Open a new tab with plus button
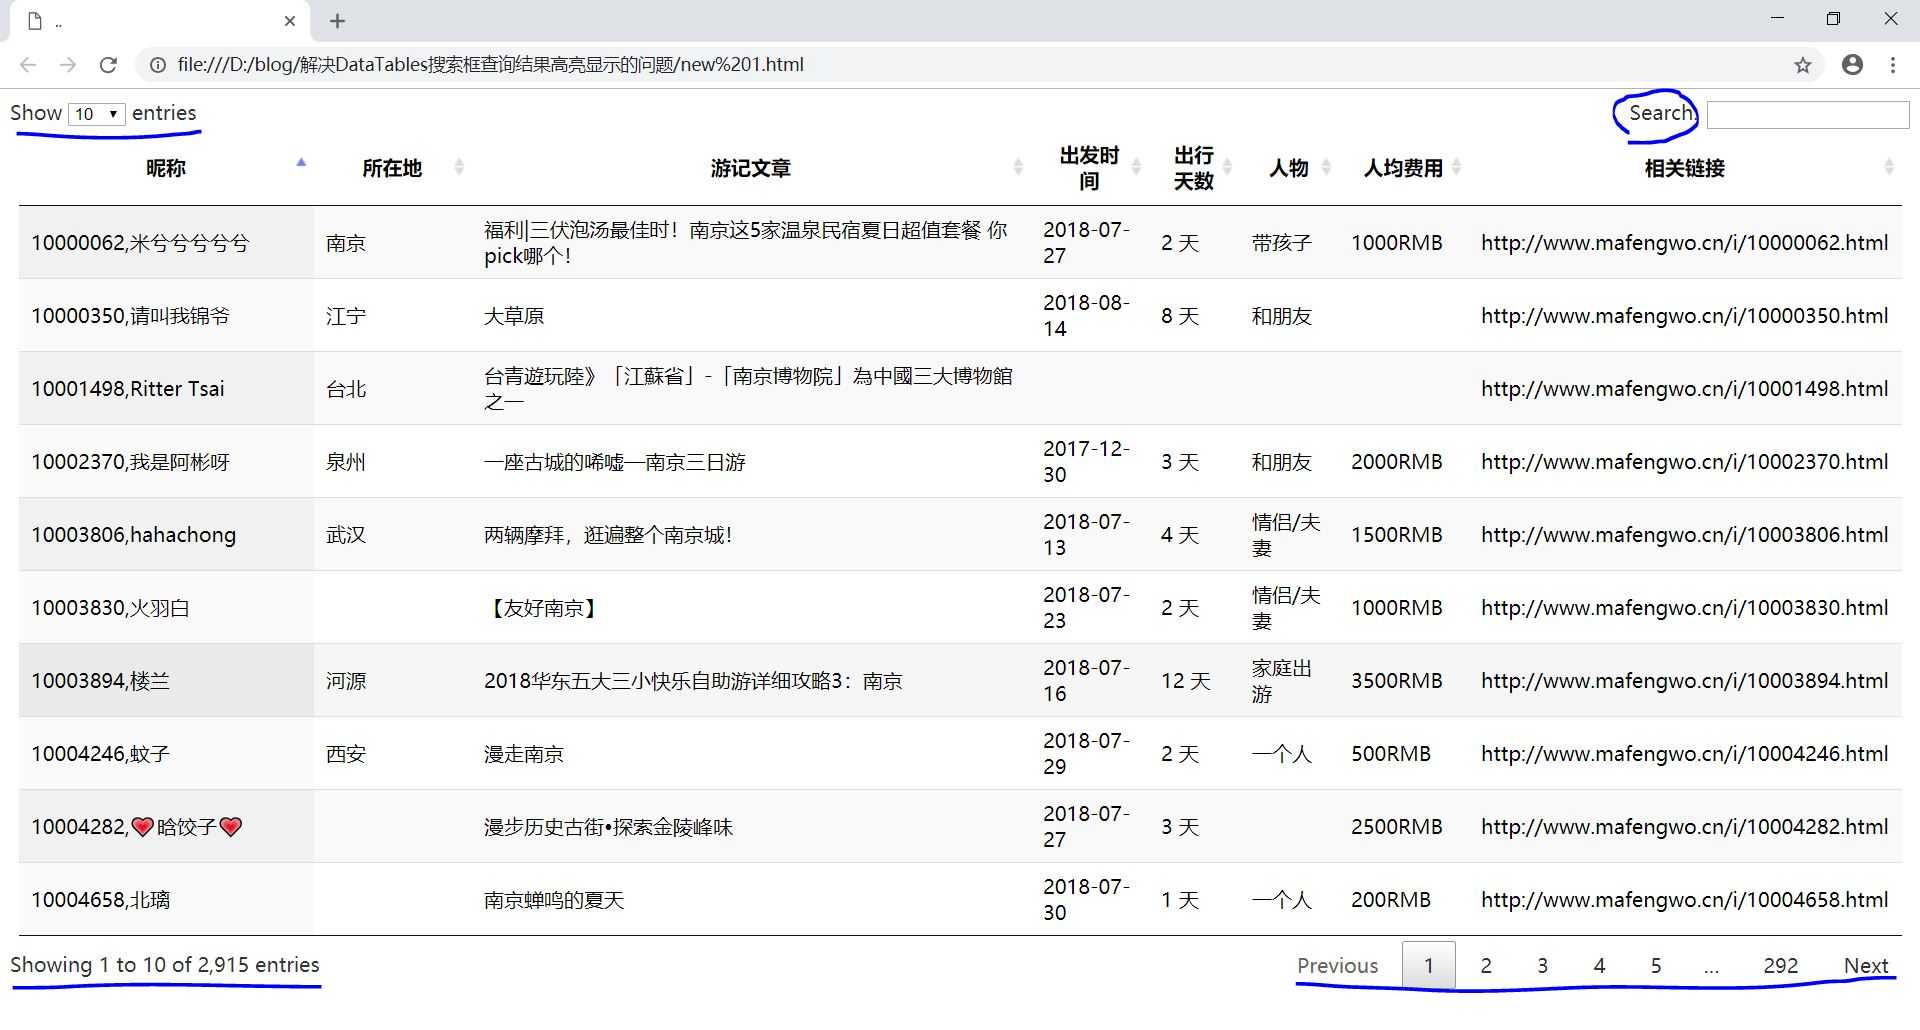1920x1030 pixels. point(338,21)
